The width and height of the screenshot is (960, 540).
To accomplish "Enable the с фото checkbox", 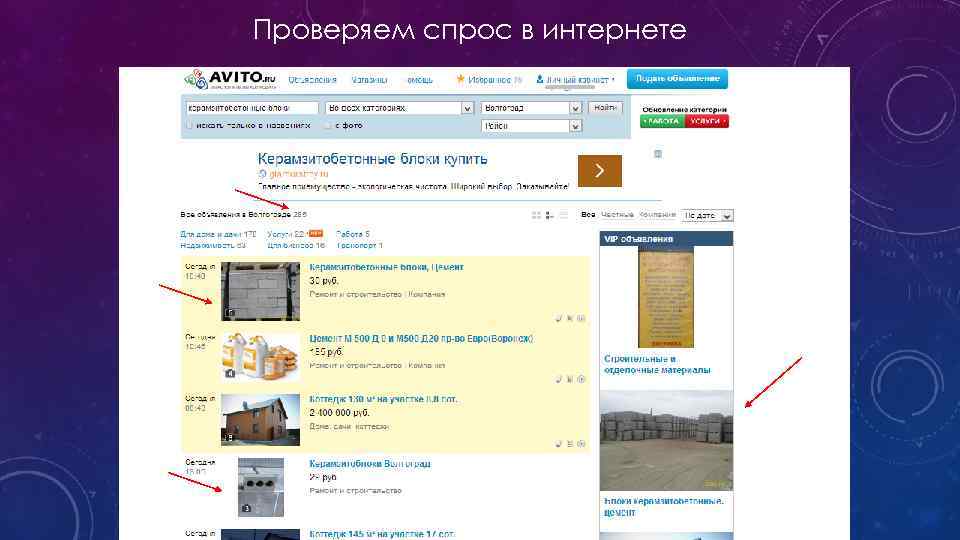I will pyautogui.click(x=328, y=126).
